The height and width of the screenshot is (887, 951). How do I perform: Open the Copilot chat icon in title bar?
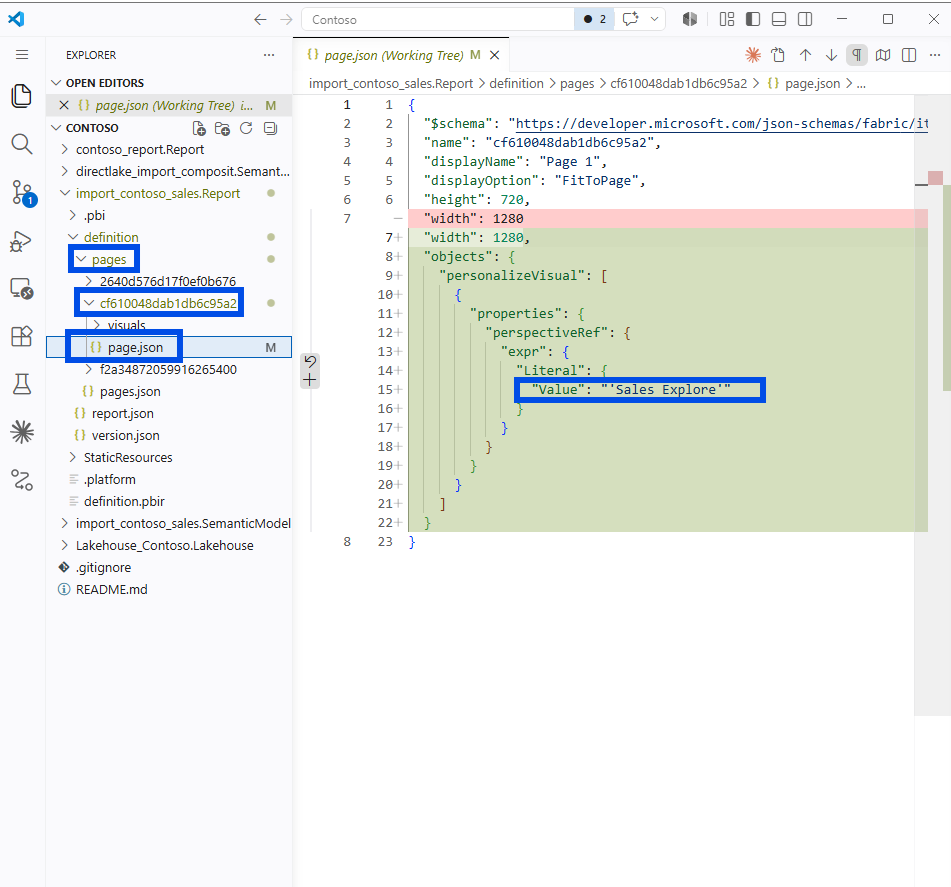tap(631, 19)
